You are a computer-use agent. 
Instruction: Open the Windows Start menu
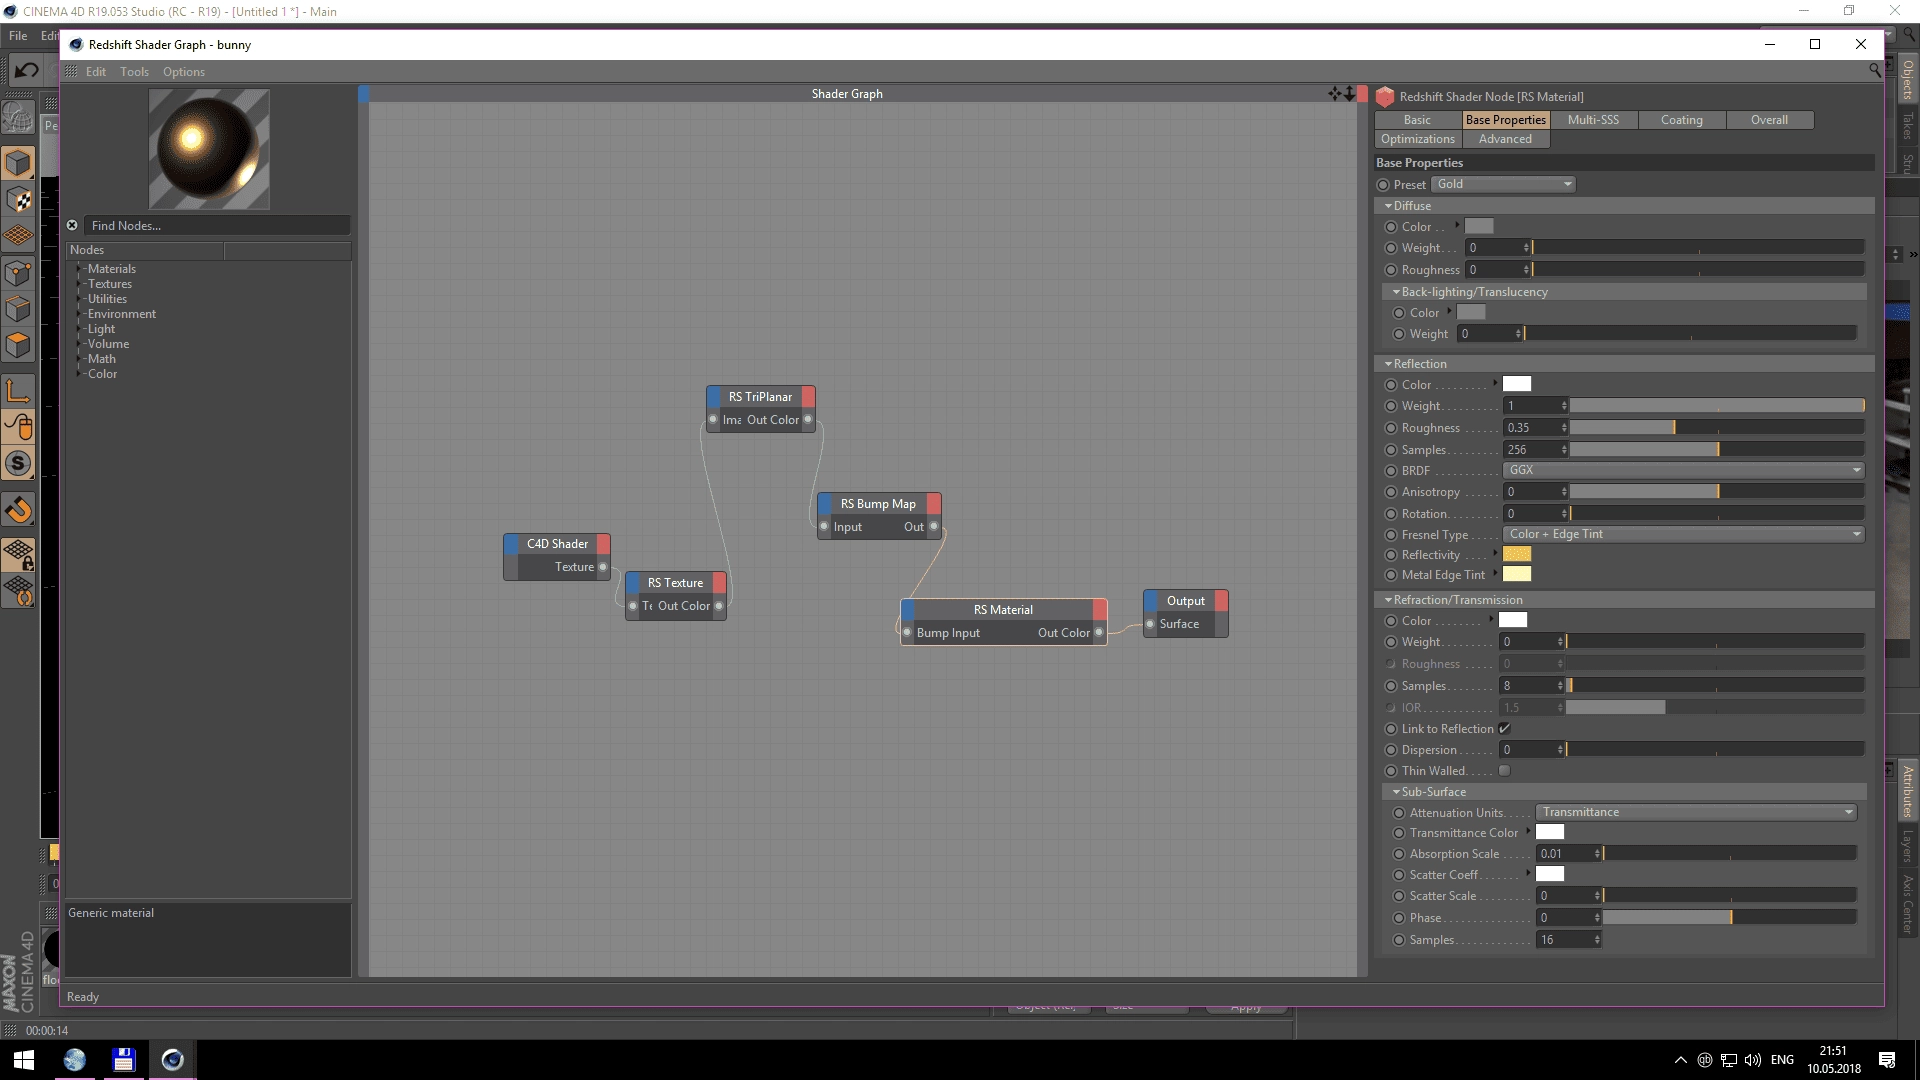click(x=24, y=1060)
